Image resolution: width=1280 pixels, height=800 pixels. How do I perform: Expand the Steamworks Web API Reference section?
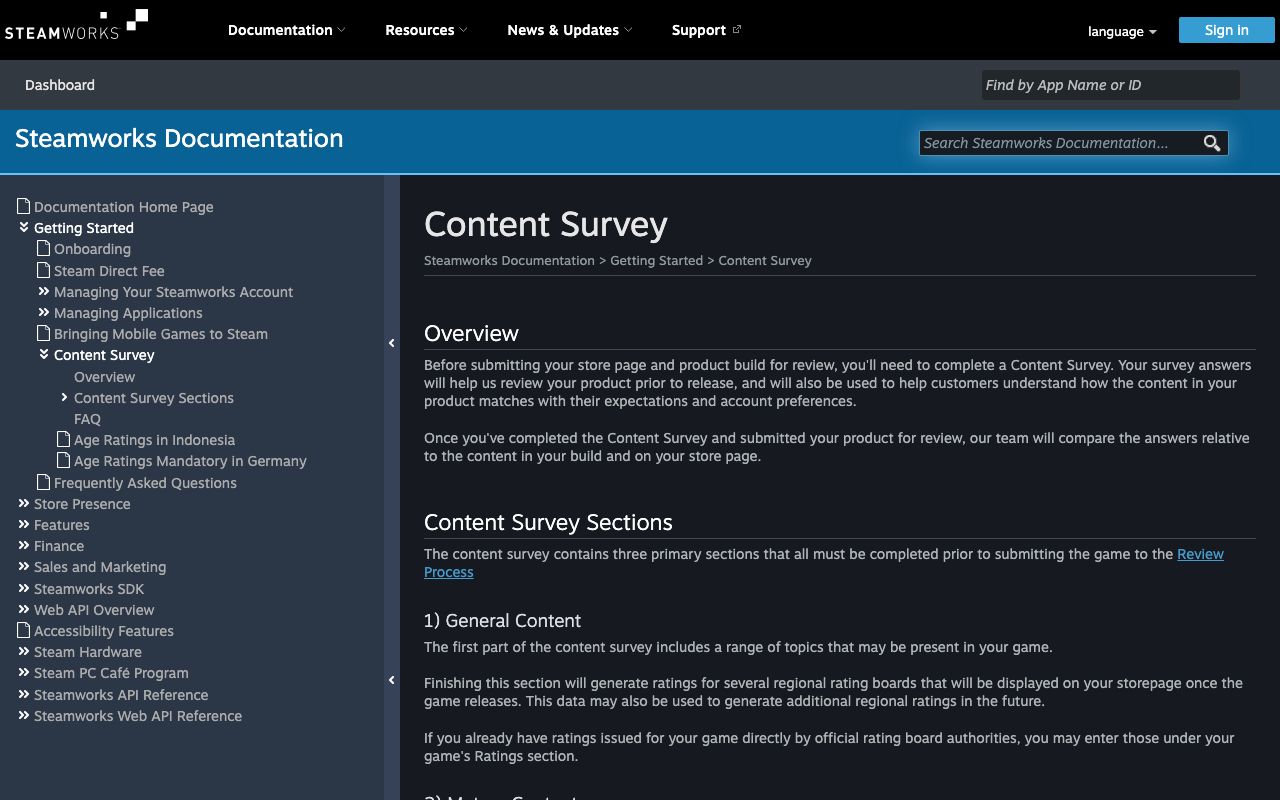(x=24, y=715)
